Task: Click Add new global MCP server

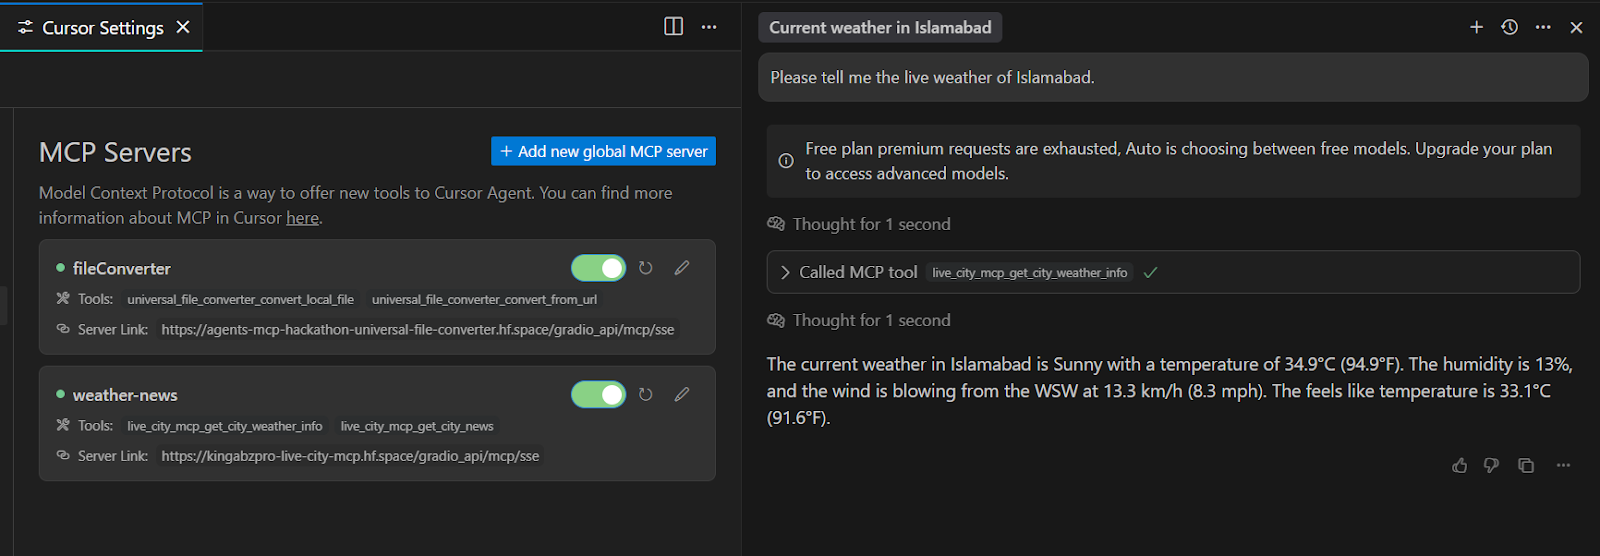Action: (x=603, y=151)
